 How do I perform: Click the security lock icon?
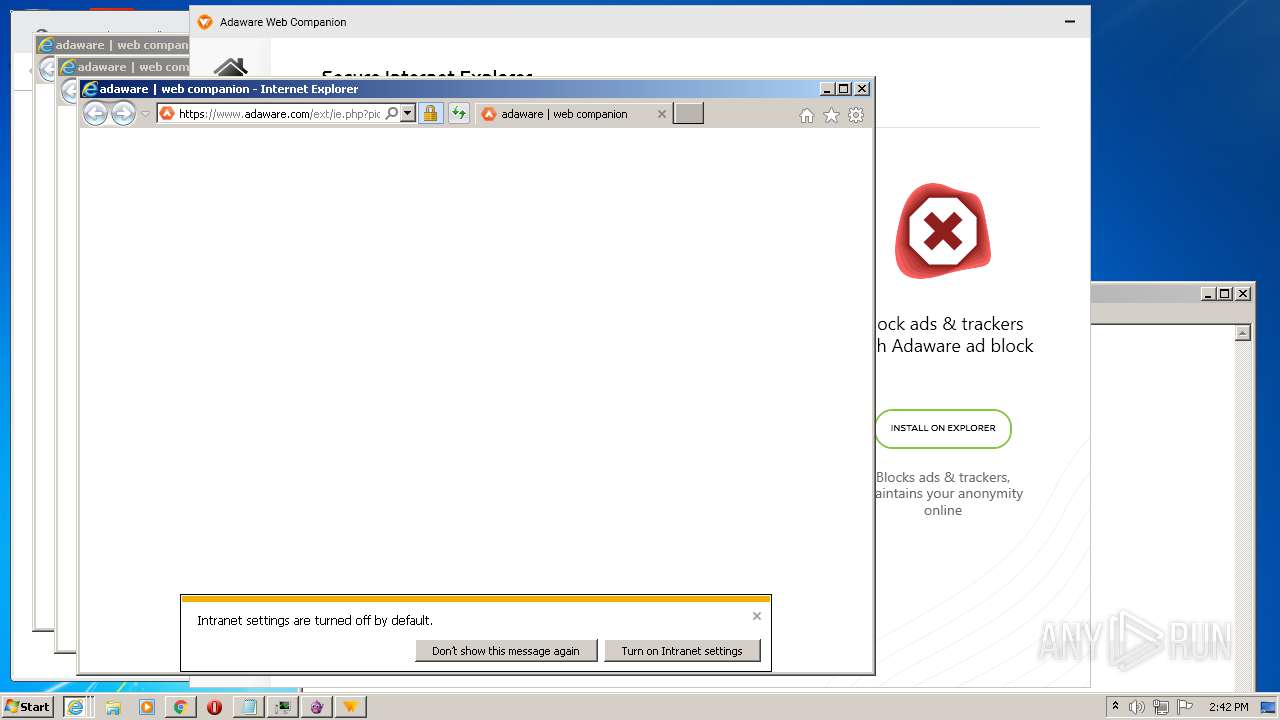pyautogui.click(x=430, y=114)
